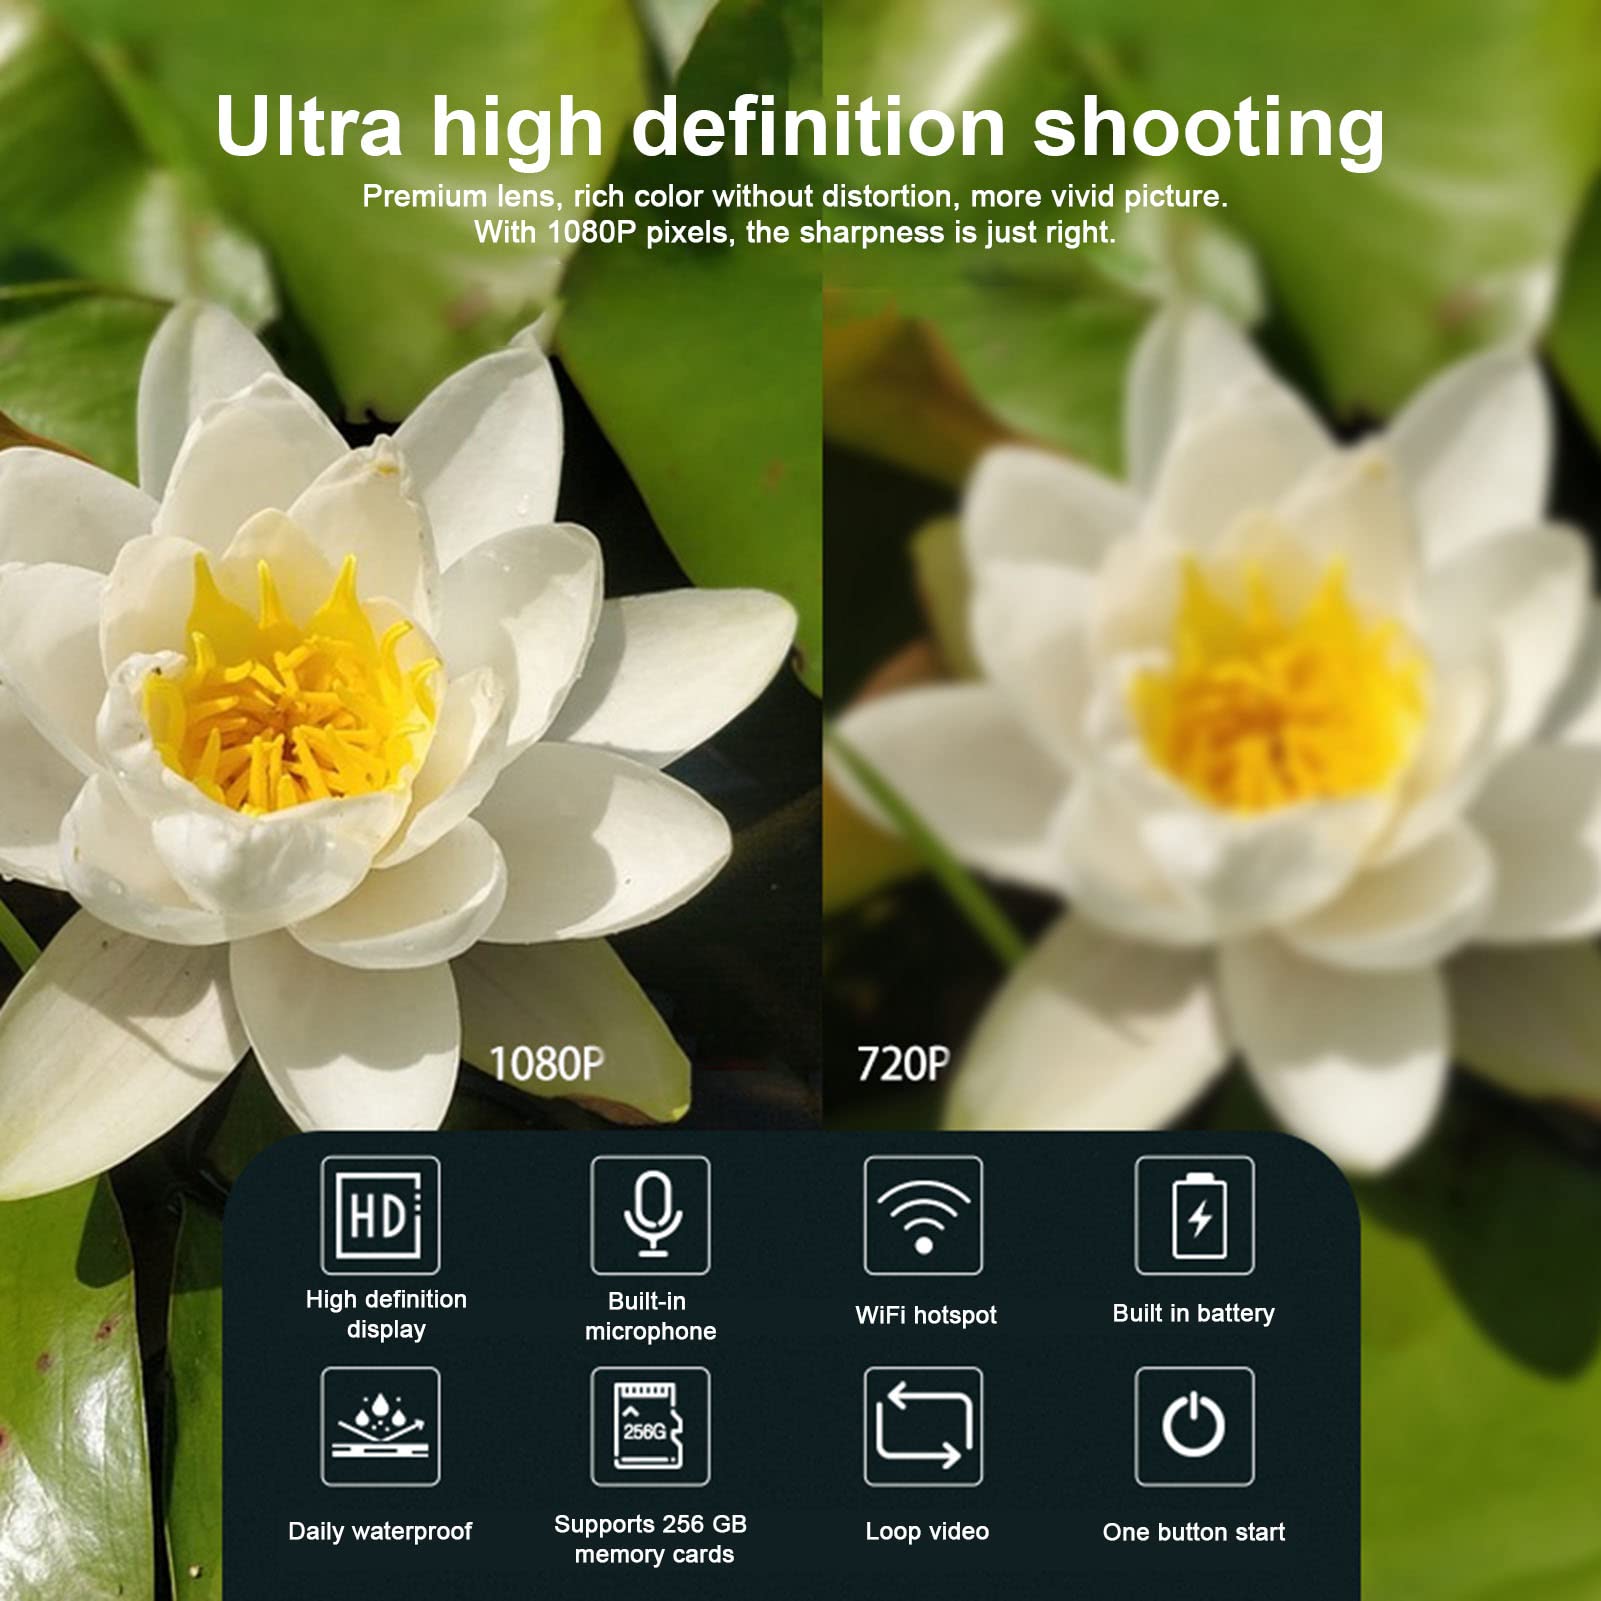Click the 256G memory card icon

coord(650,1426)
